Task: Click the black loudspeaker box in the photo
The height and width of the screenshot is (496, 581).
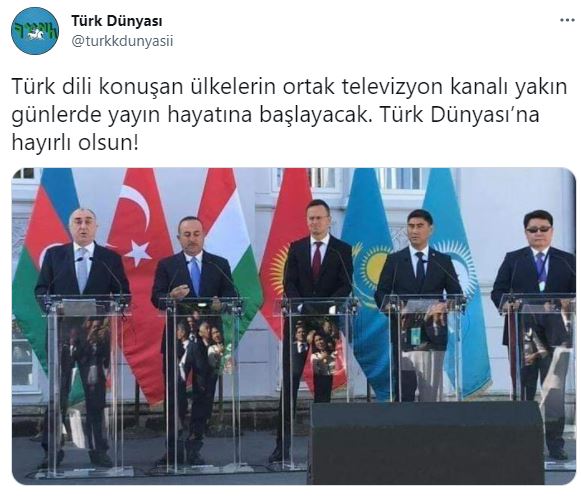Action: pos(426,443)
